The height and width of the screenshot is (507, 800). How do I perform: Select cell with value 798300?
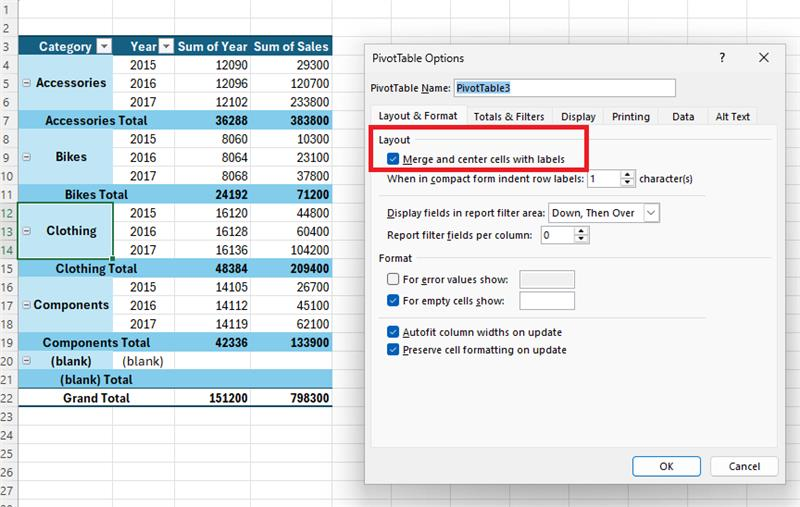point(291,398)
